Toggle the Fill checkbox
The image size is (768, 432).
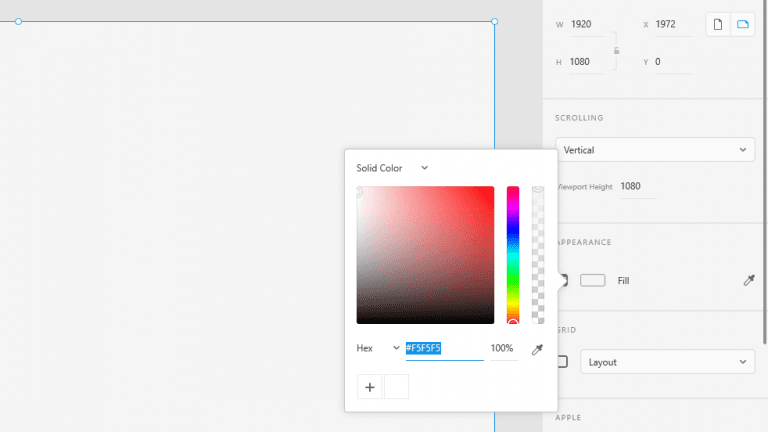pos(563,280)
